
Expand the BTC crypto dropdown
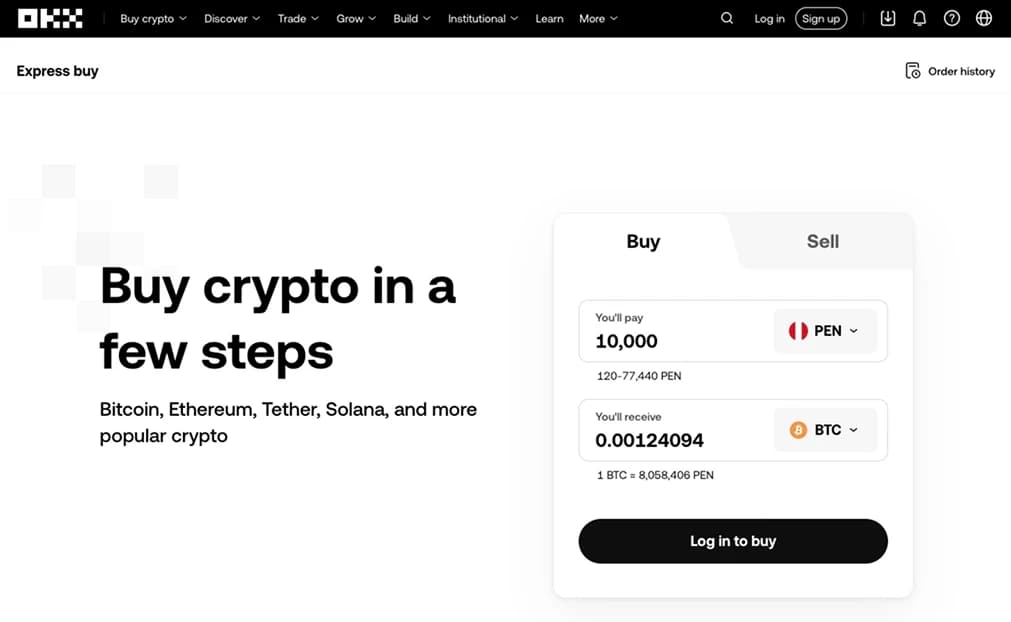tap(825, 430)
